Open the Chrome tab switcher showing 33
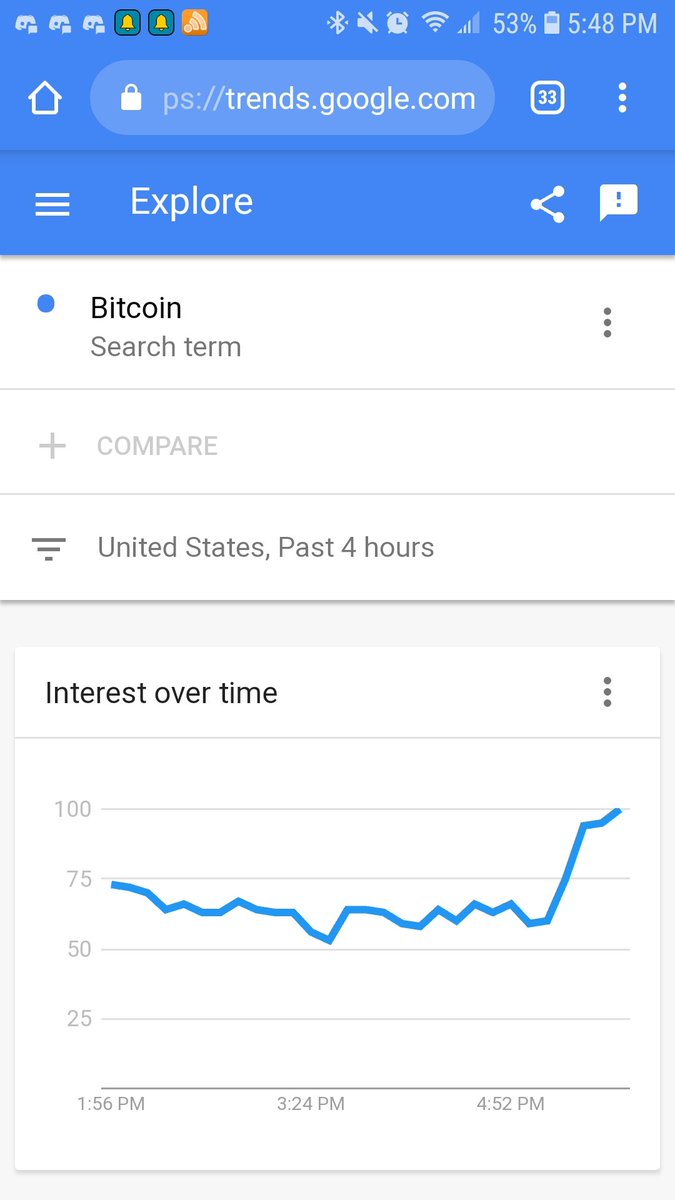Image resolution: width=675 pixels, height=1200 pixels. pyautogui.click(x=547, y=98)
